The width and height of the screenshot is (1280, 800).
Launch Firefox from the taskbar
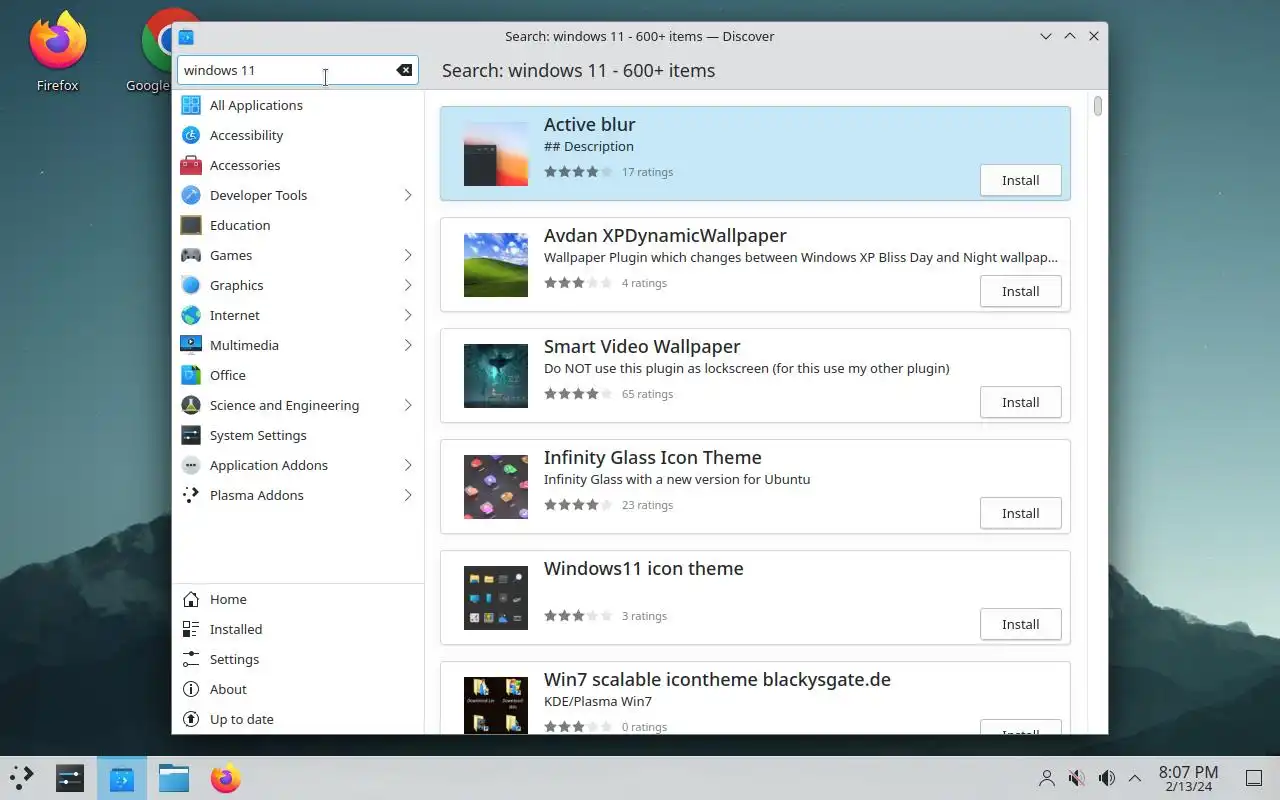(226, 777)
